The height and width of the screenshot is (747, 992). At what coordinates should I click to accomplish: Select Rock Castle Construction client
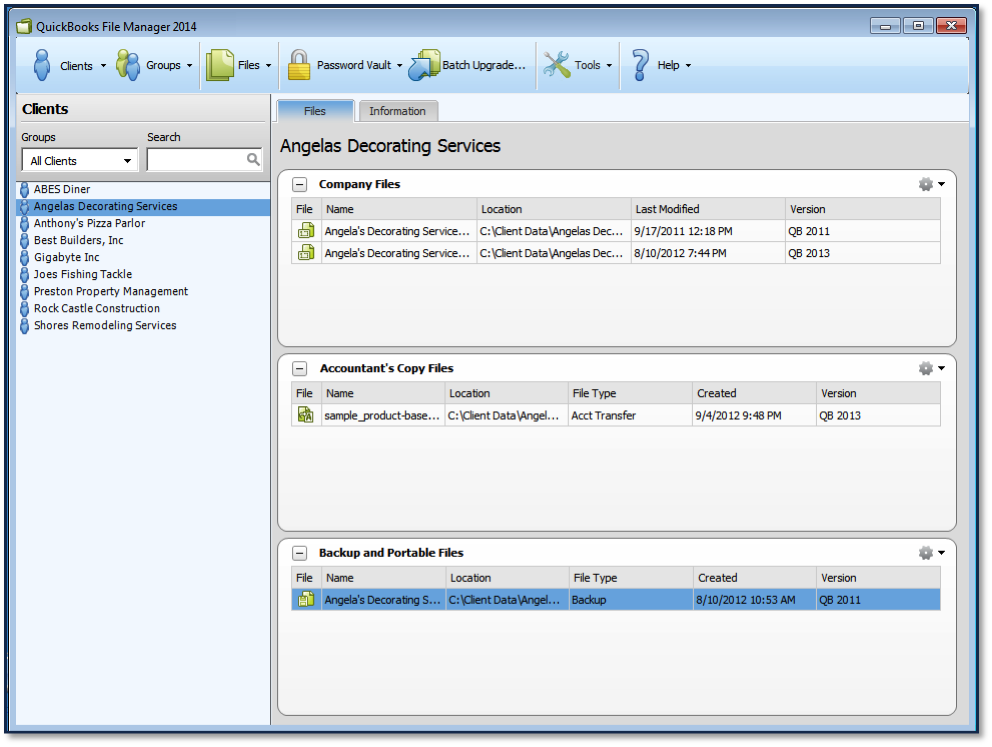pos(96,308)
